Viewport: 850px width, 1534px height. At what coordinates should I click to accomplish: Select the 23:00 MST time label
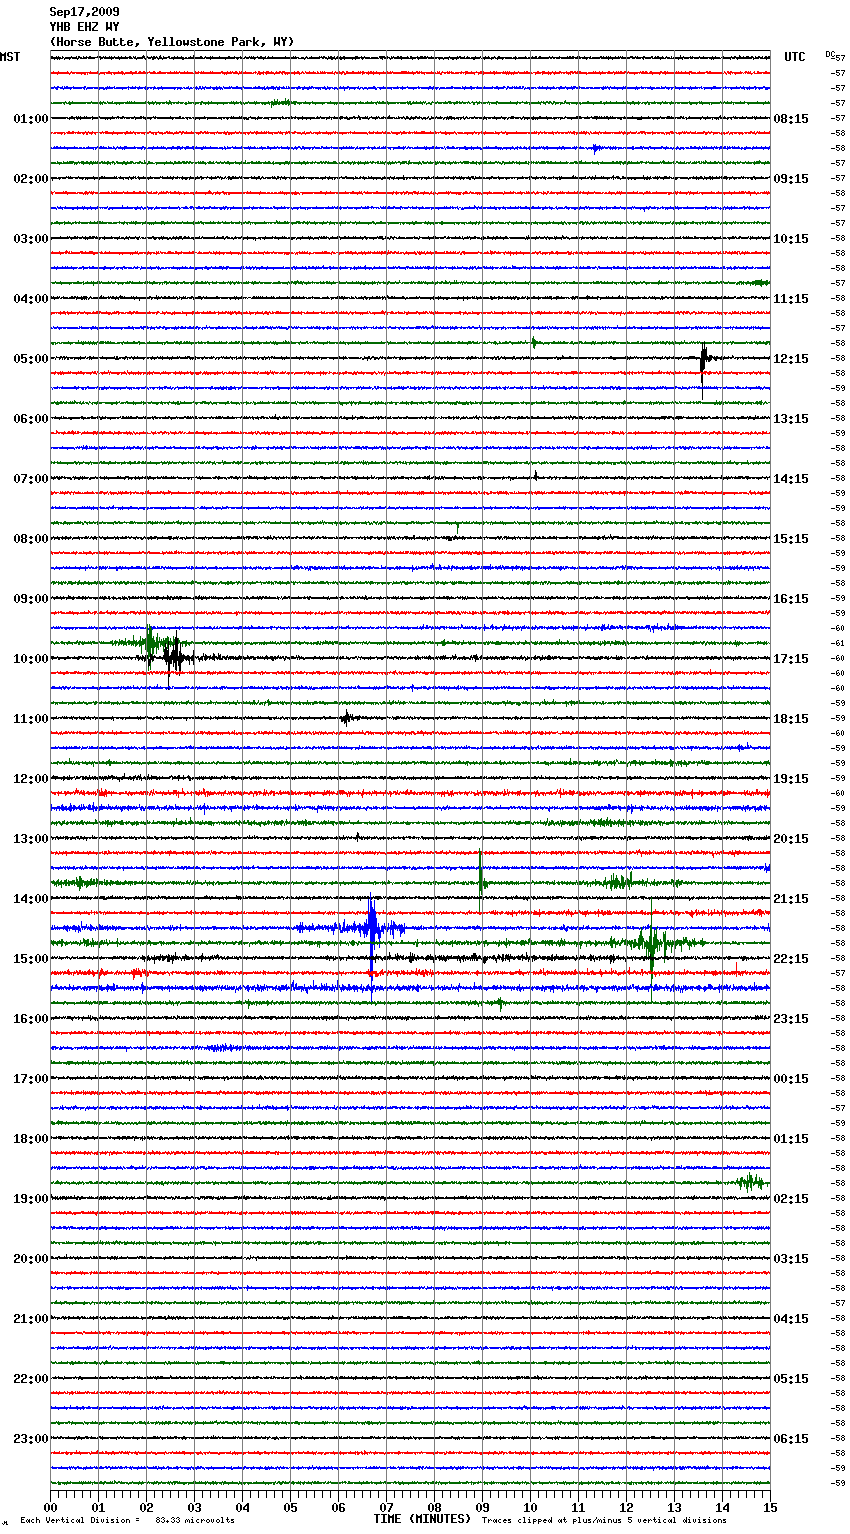click(31, 1439)
